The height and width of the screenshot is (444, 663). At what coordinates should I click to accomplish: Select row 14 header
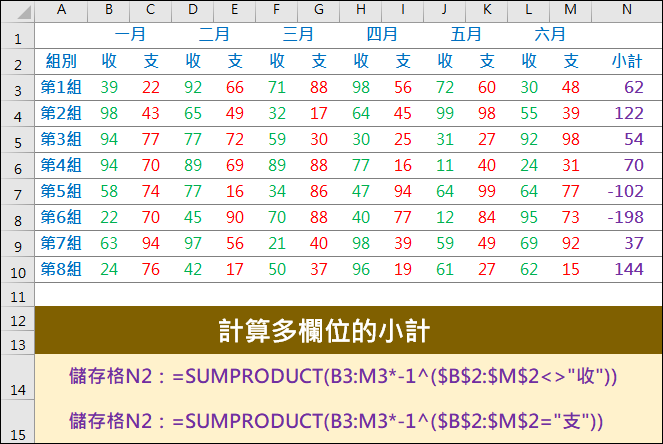click(x=18, y=377)
